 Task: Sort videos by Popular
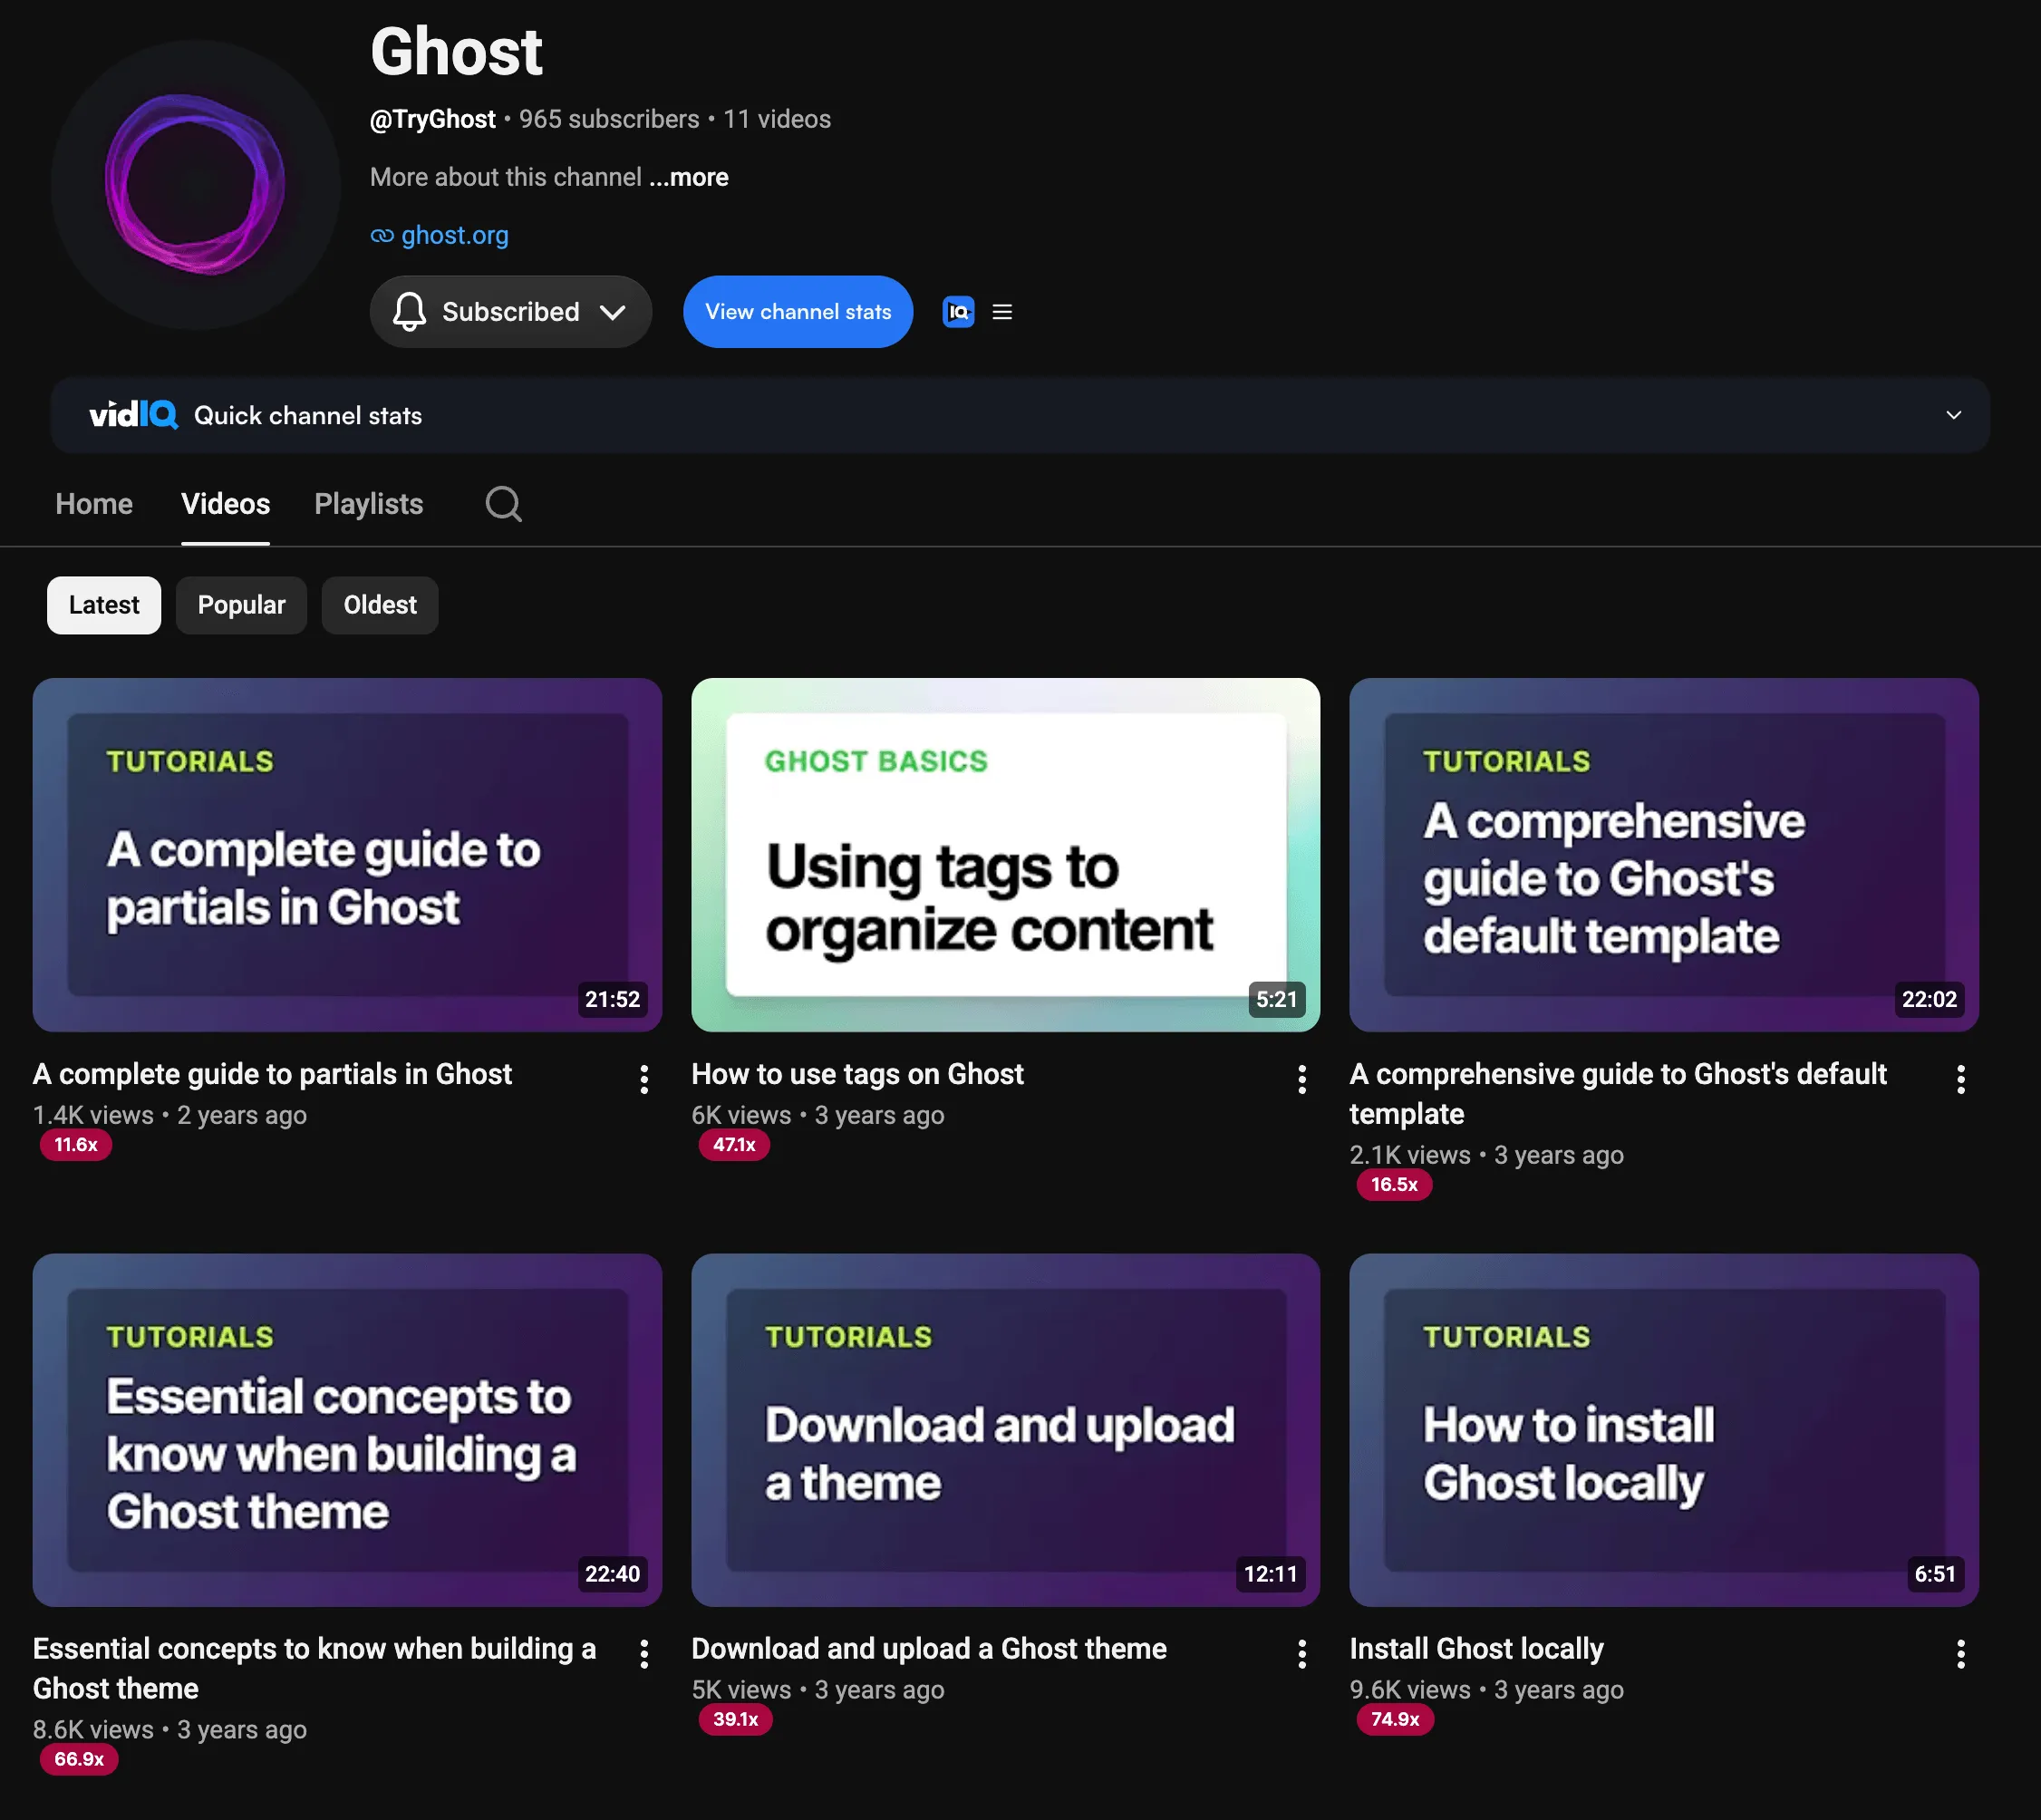point(241,605)
